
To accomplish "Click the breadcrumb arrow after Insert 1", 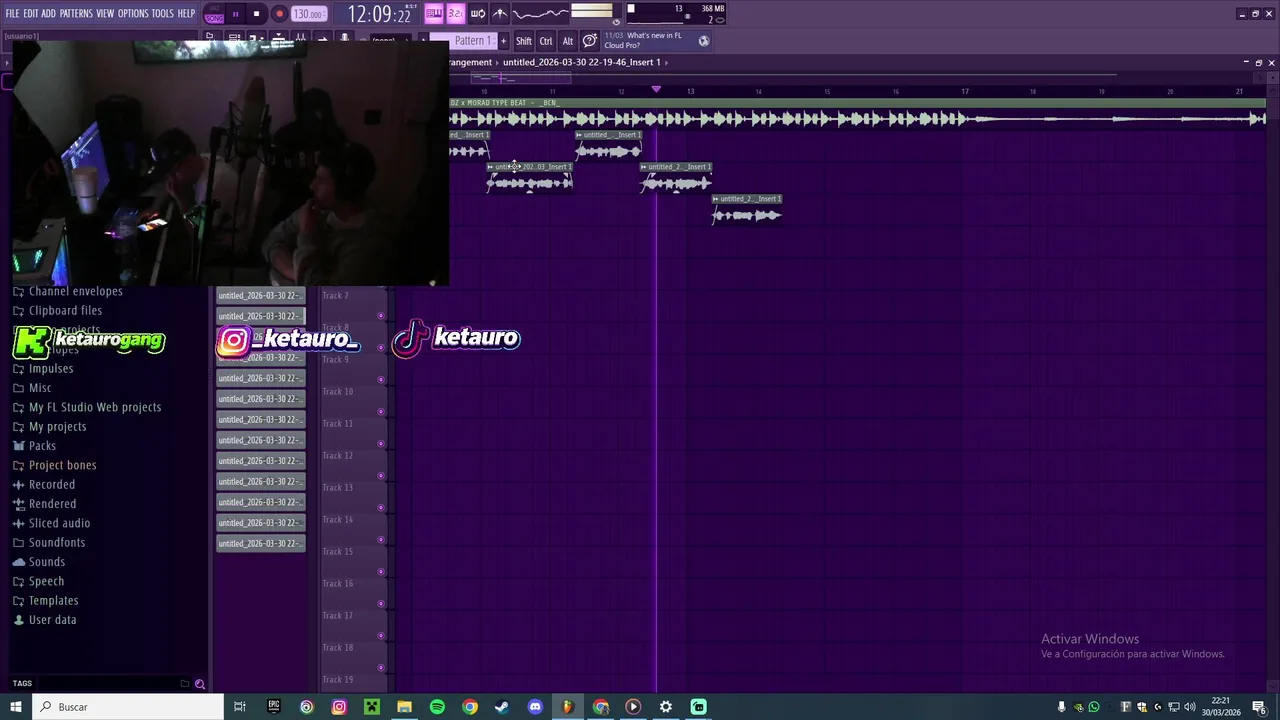I will click(x=666, y=62).
